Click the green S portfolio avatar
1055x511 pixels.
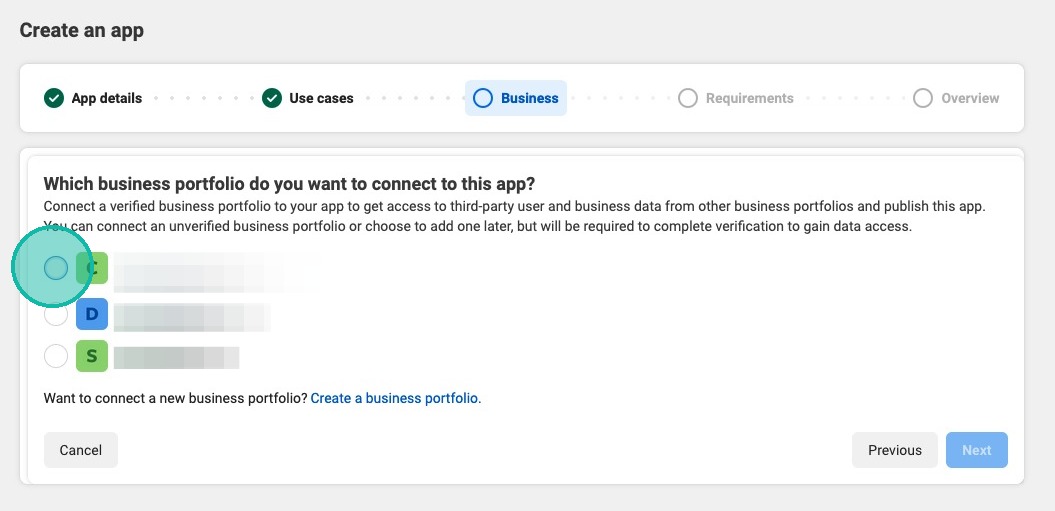[x=92, y=355]
